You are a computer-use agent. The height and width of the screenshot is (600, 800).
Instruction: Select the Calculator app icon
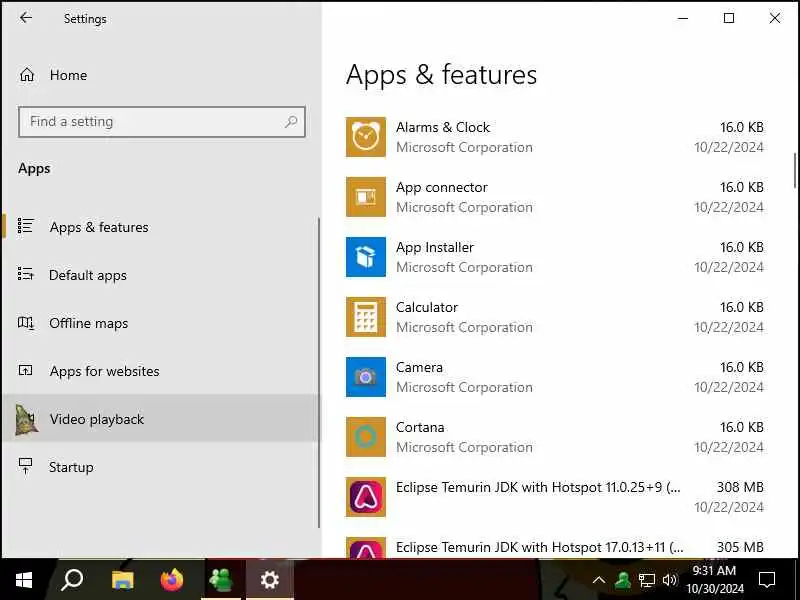[366, 317]
